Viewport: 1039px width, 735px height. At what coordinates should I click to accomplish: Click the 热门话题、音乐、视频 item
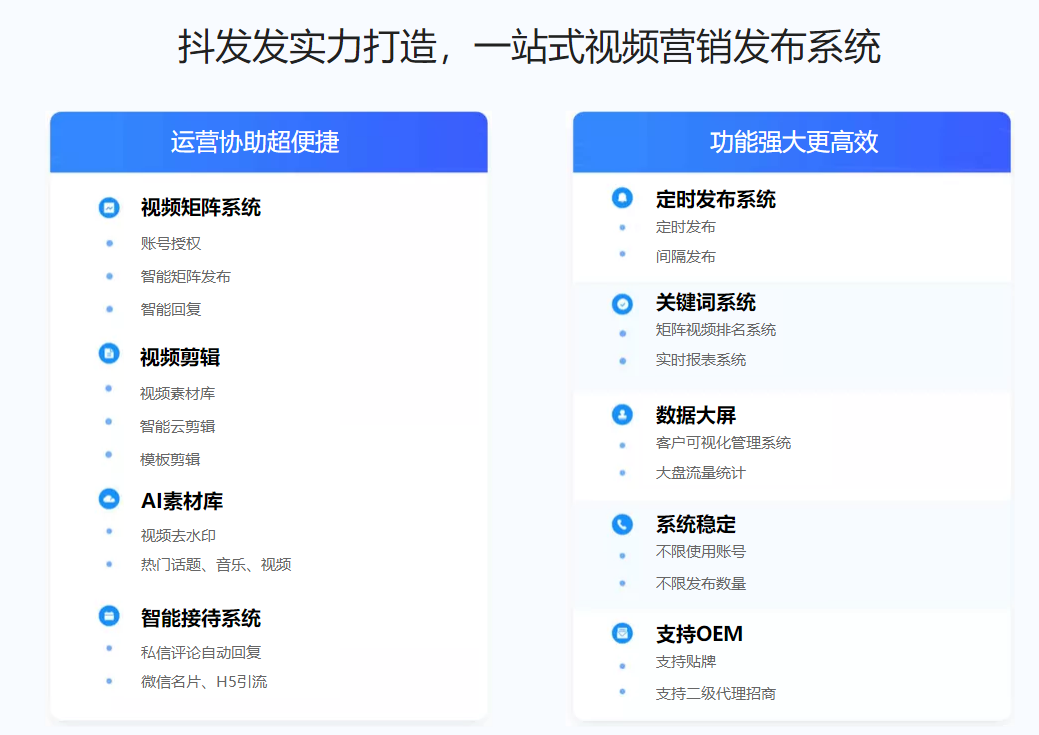[x=216, y=565]
